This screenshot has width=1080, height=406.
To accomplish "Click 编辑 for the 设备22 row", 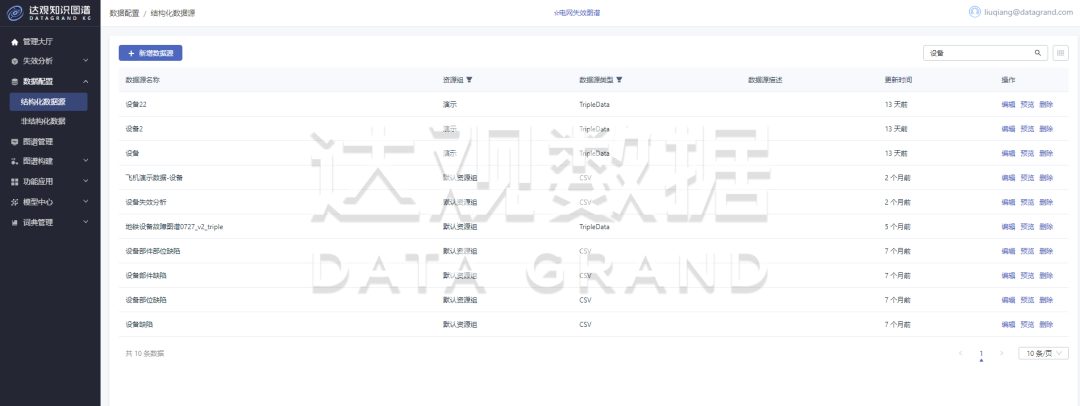I will point(1008,104).
